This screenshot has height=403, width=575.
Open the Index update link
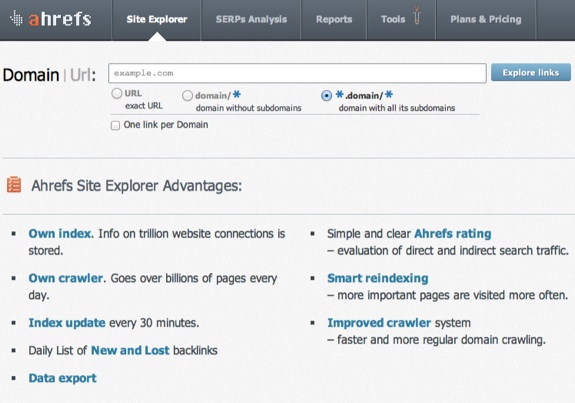pyautogui.click(x=67, y=323)
